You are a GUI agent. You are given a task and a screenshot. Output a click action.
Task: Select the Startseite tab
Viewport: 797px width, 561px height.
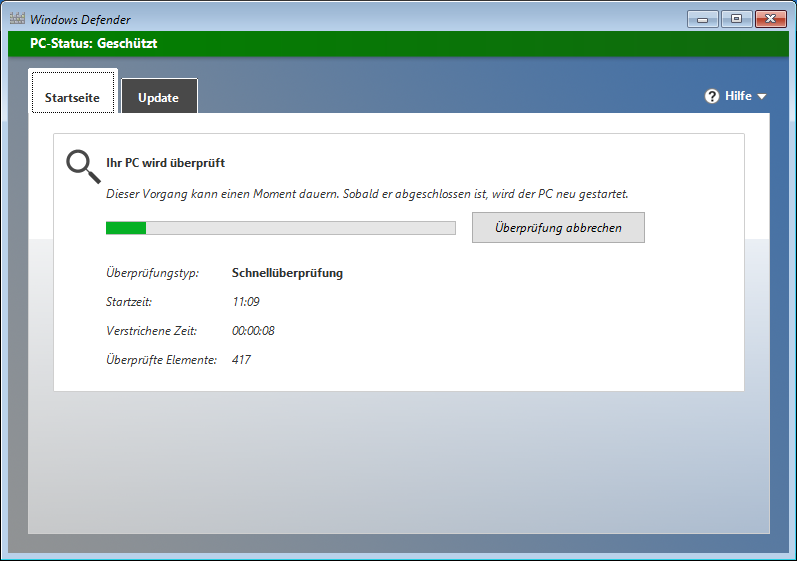(72, 97)
